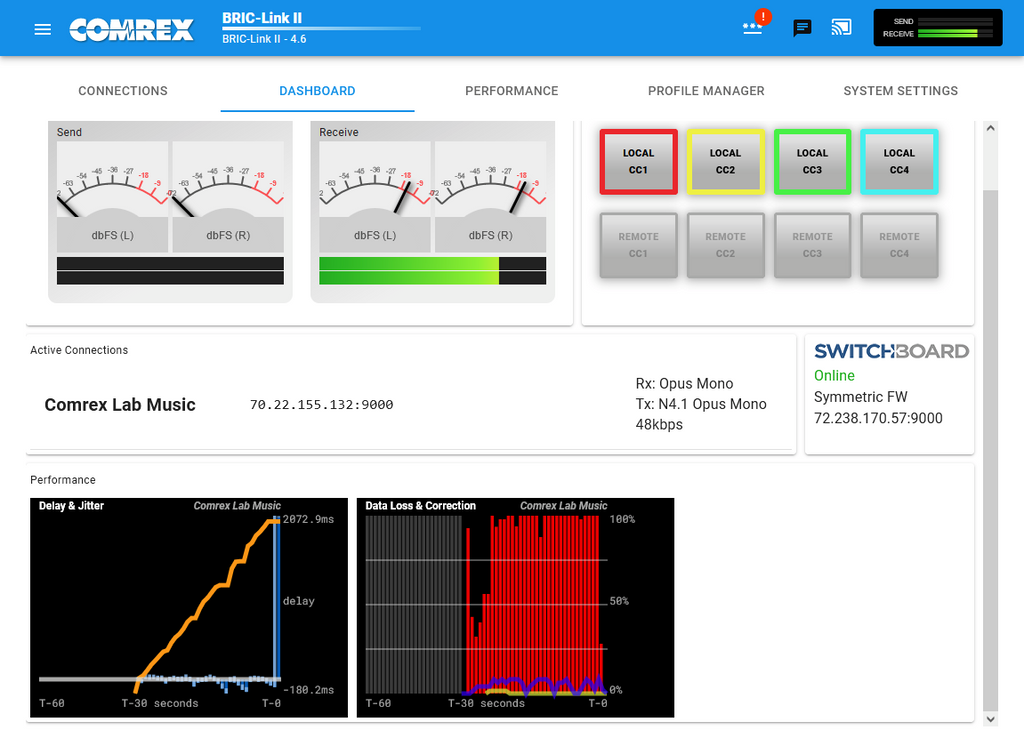The image size is (1024, 738).
Task: Open the System Settings tab
Action: coord(900,91)
